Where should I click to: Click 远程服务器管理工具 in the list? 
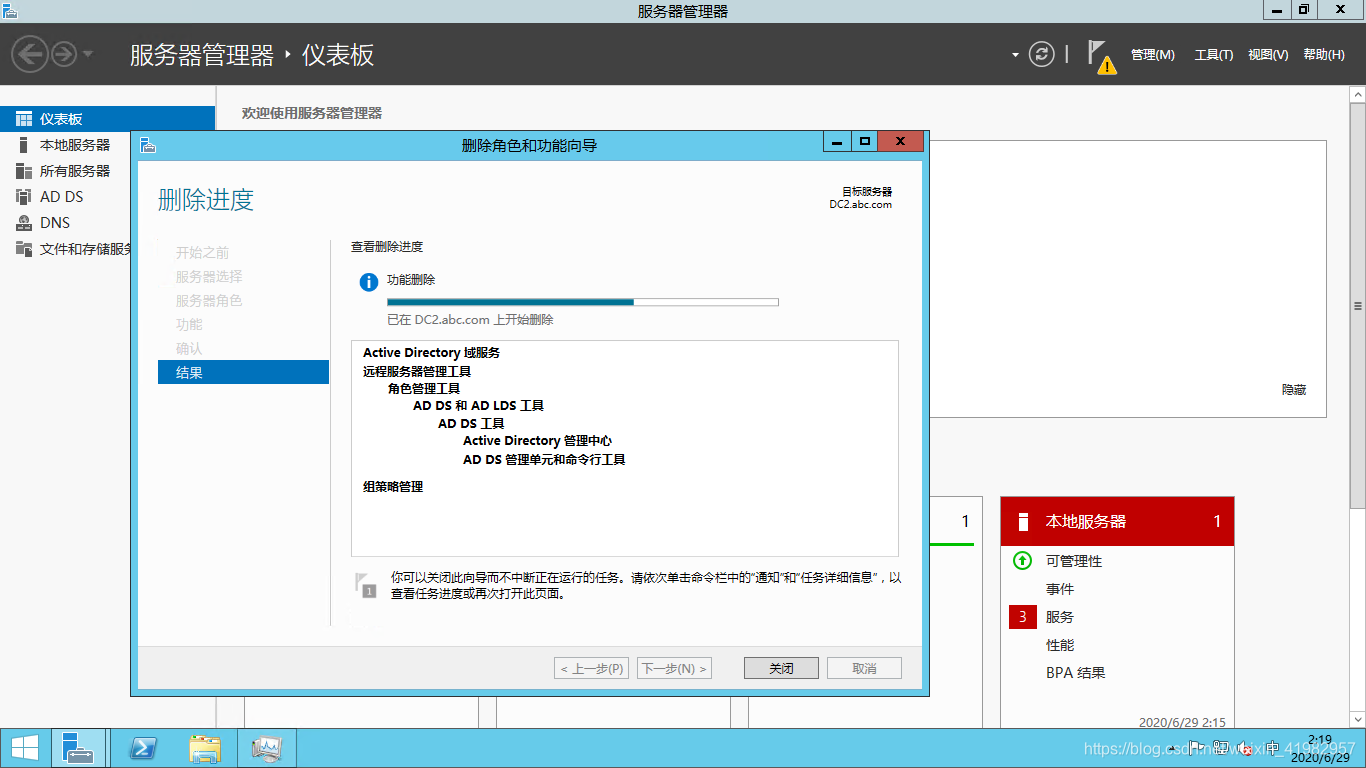[417, 371]
